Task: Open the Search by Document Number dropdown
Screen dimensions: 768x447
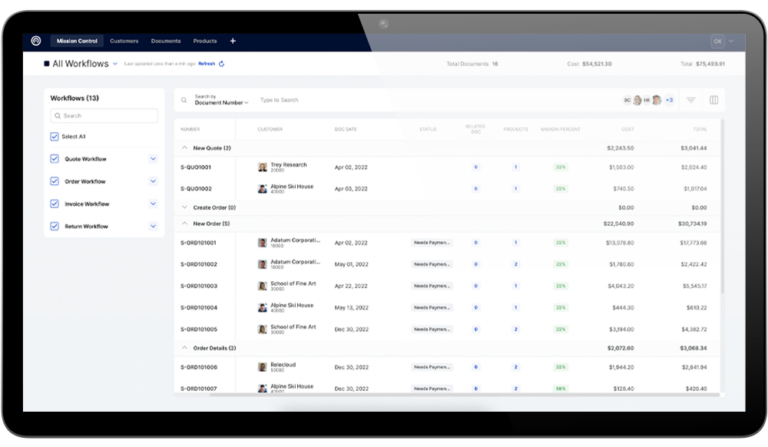Action: coord(221,100)
